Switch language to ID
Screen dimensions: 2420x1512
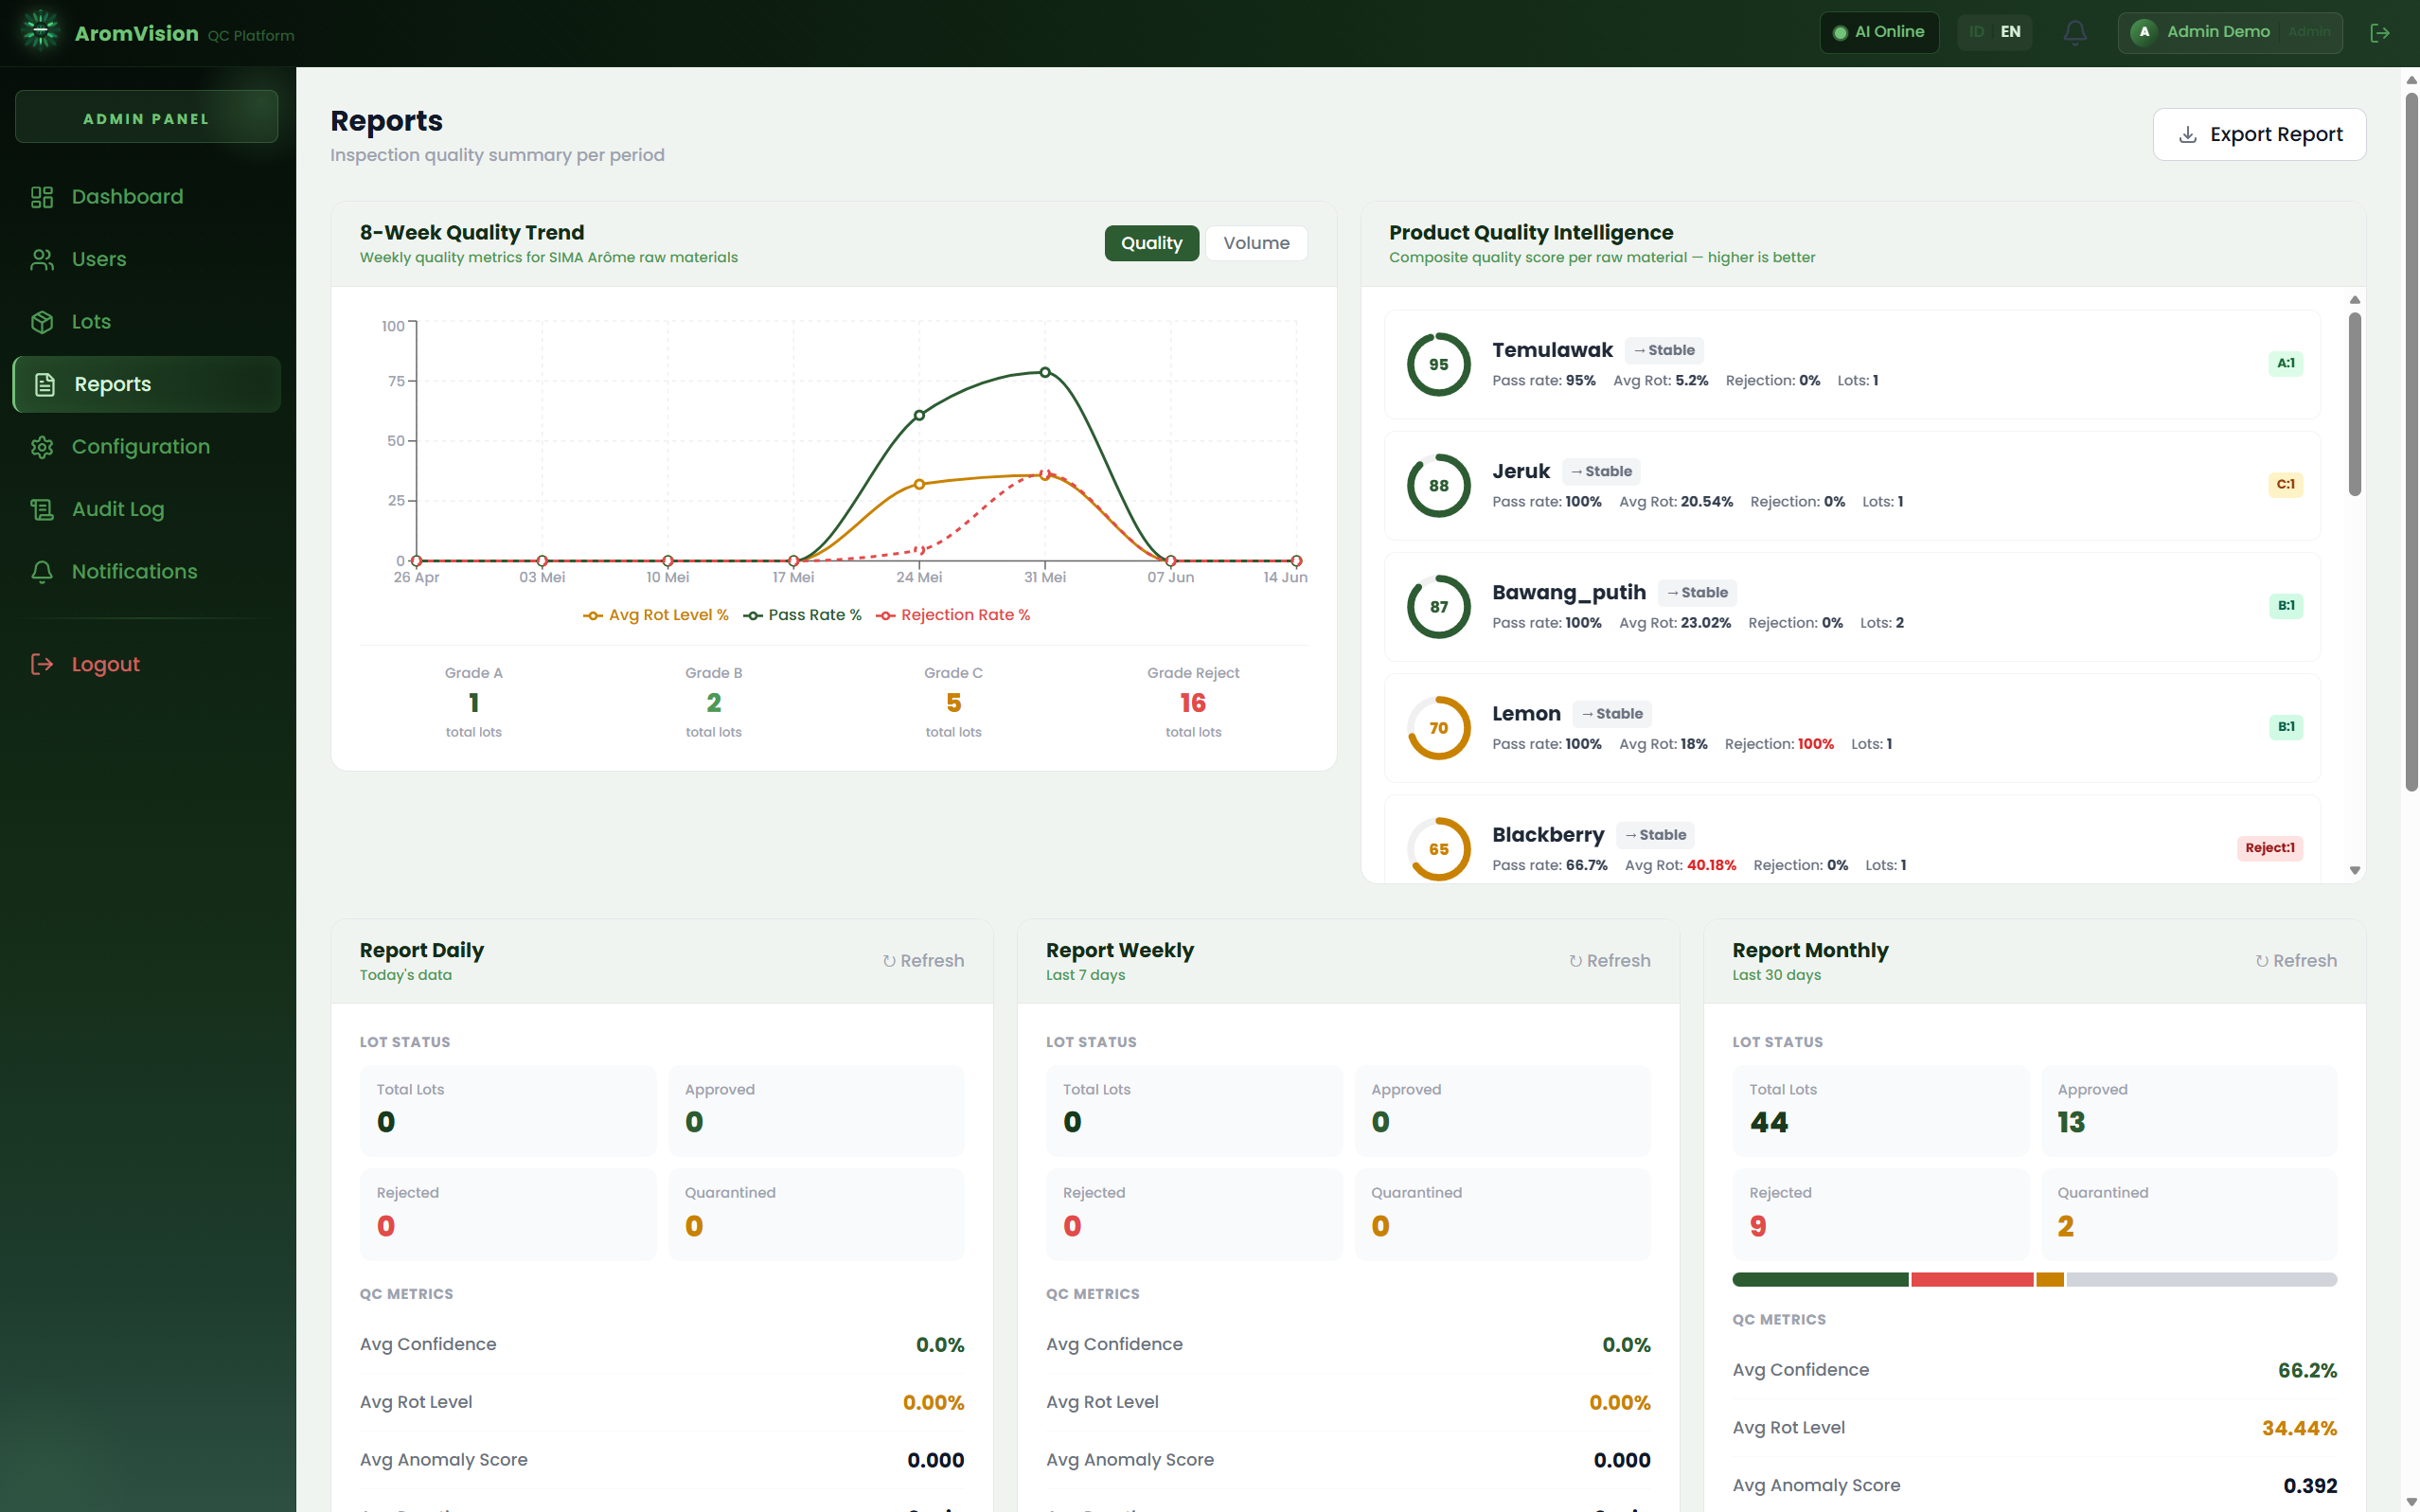[1976, 32]
